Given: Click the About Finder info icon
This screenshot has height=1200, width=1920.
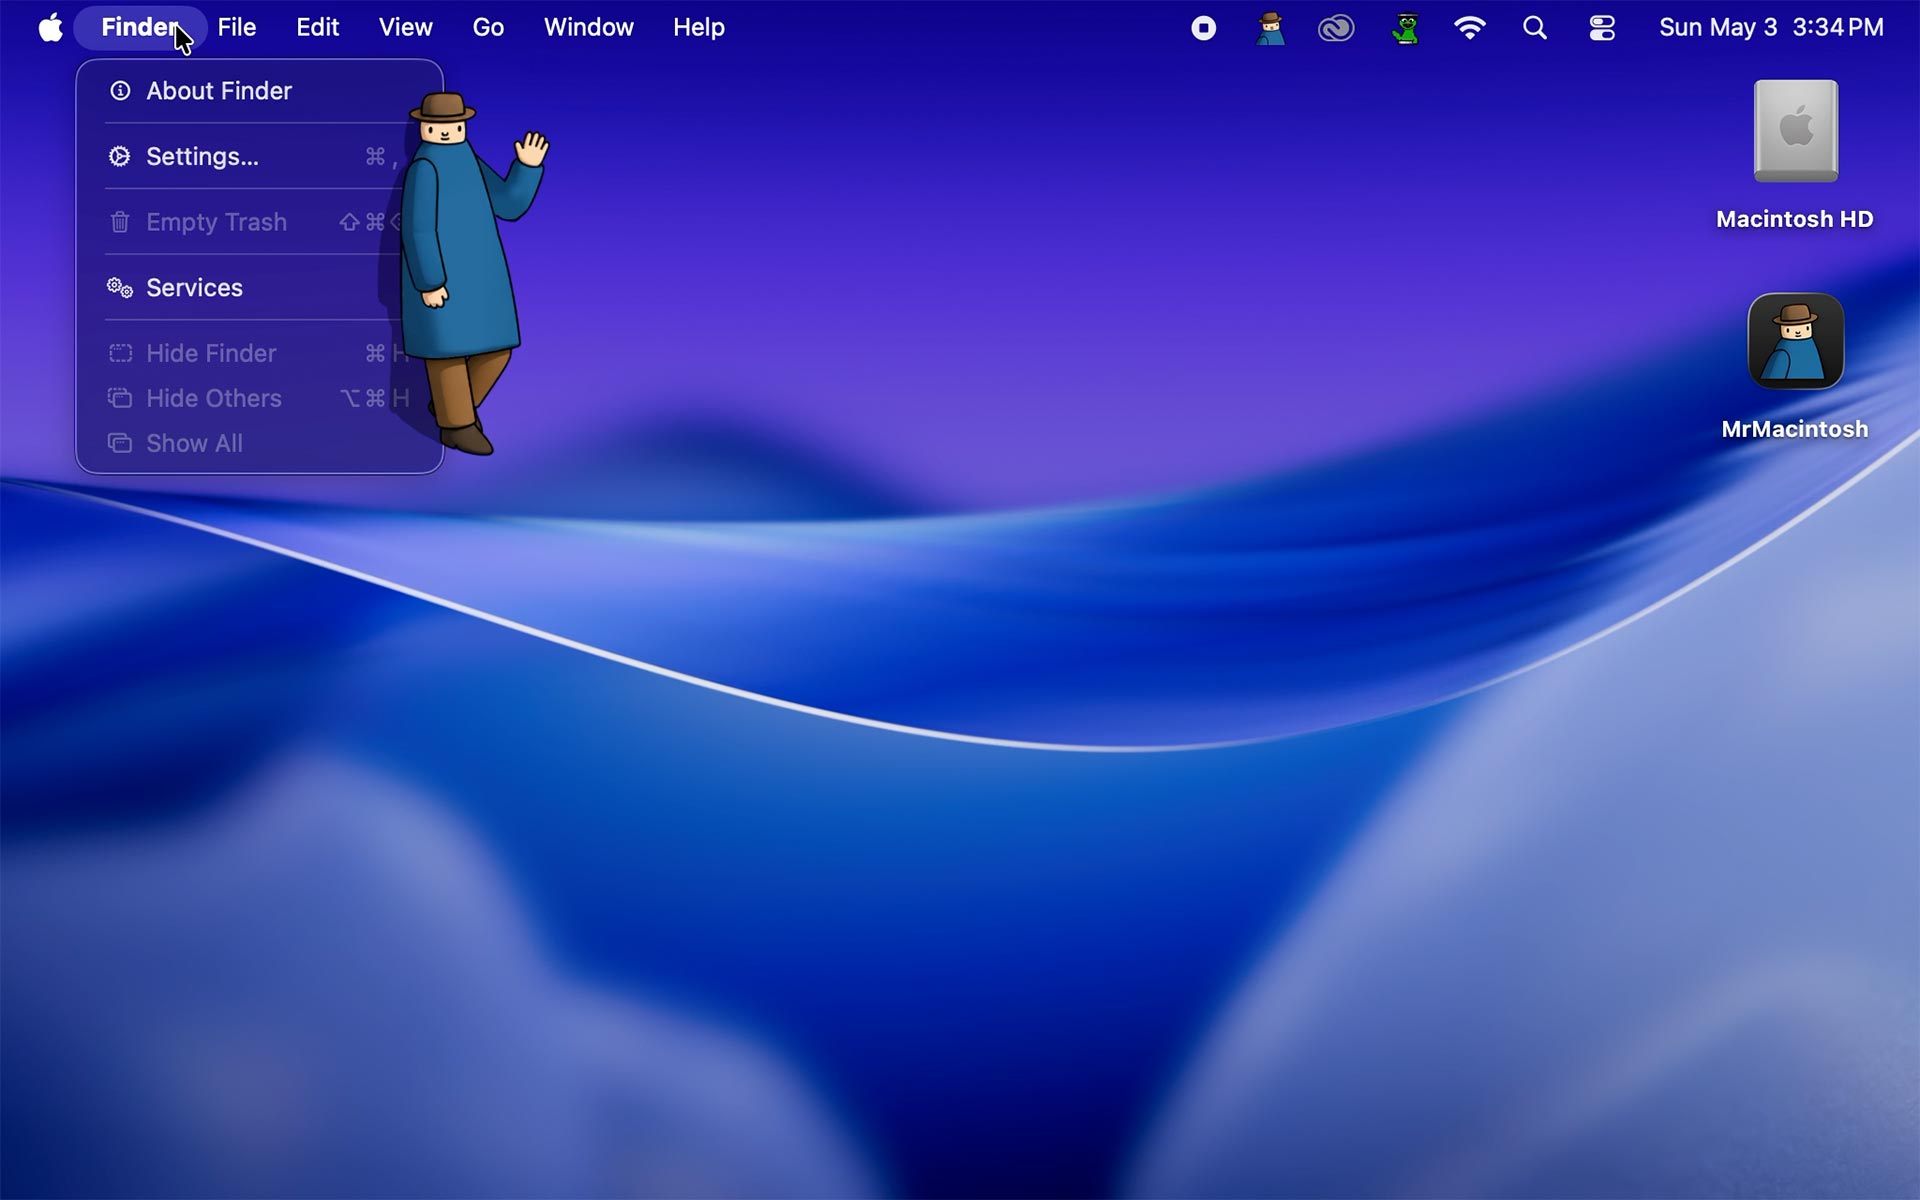Looking at the screenshot, I should [x=120, y=91].
